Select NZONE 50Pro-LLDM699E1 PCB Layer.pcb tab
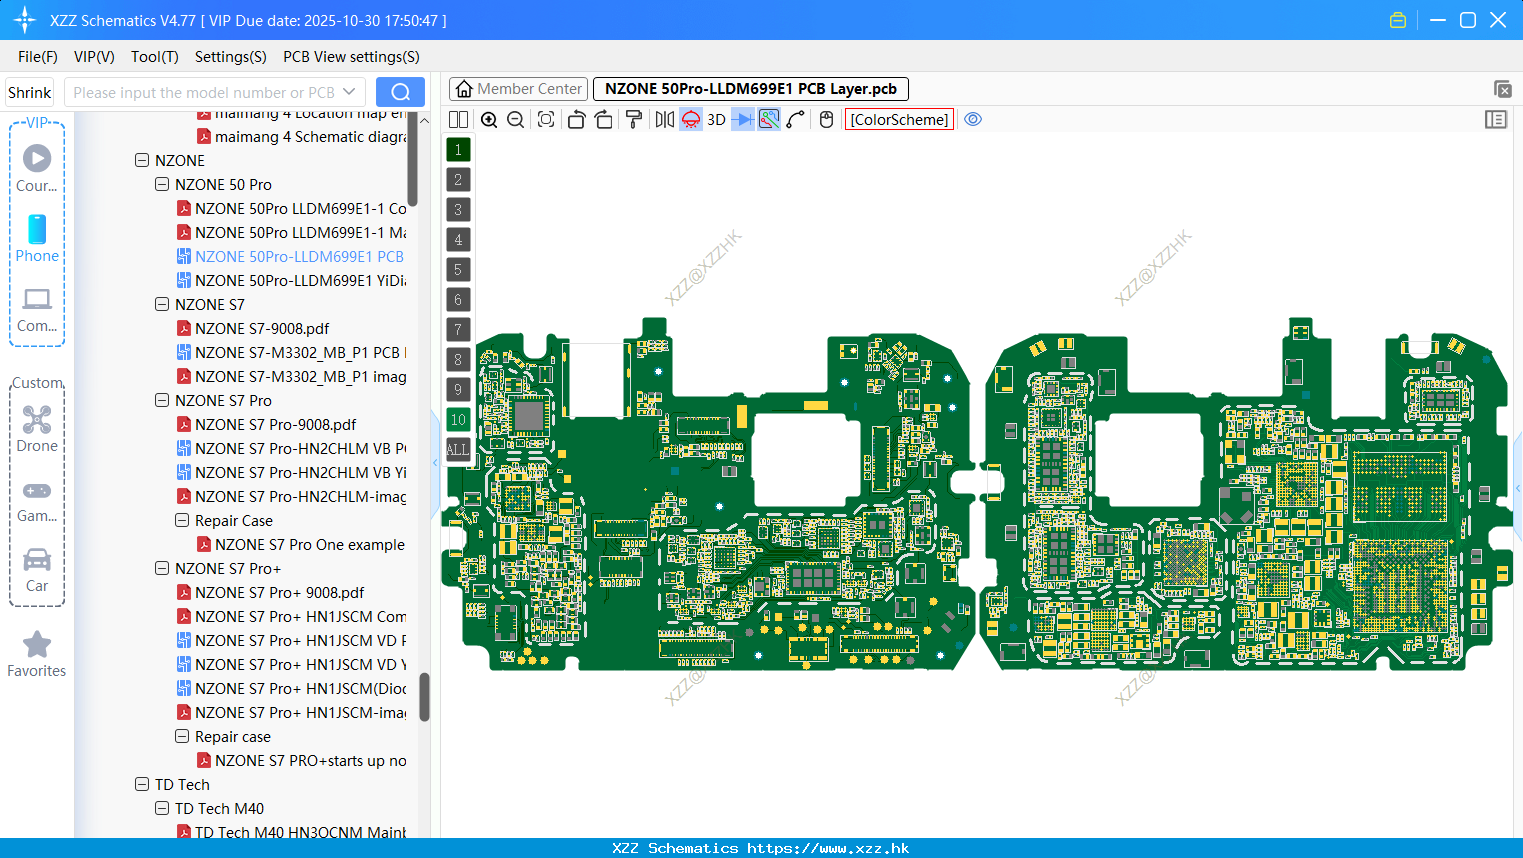 click(751, 89)
